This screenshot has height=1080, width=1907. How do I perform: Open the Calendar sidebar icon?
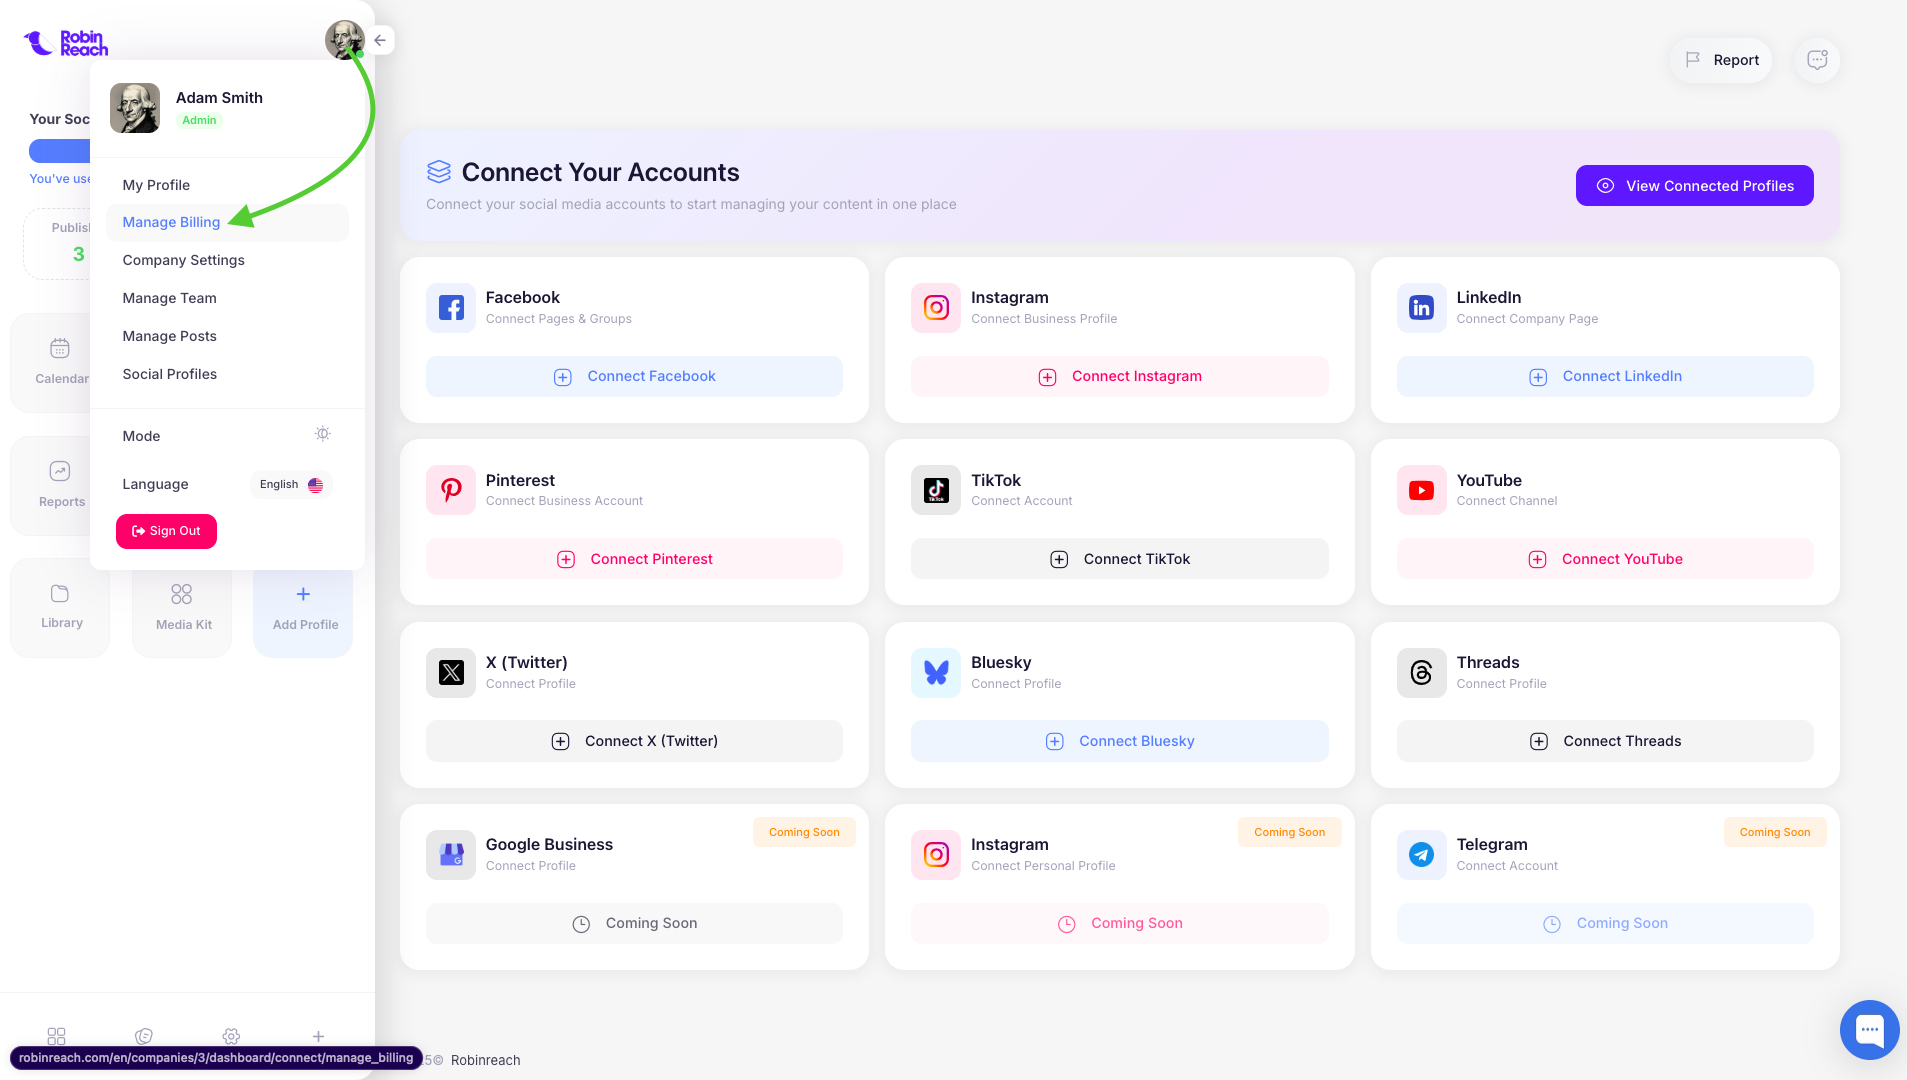coord(60,348)
